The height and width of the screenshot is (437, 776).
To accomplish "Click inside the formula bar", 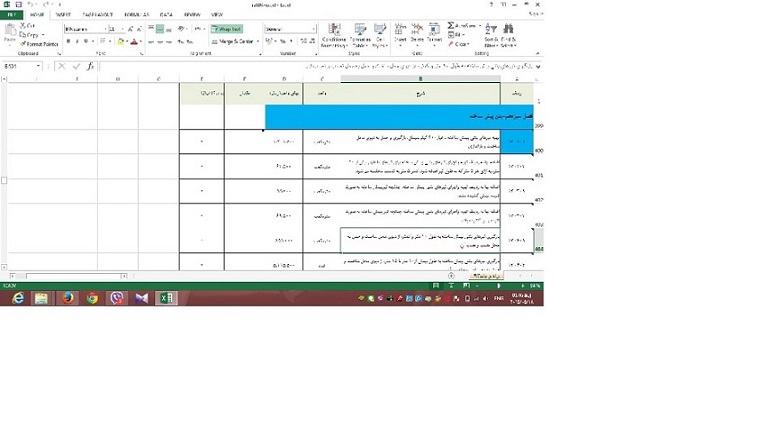I will 317,66.
